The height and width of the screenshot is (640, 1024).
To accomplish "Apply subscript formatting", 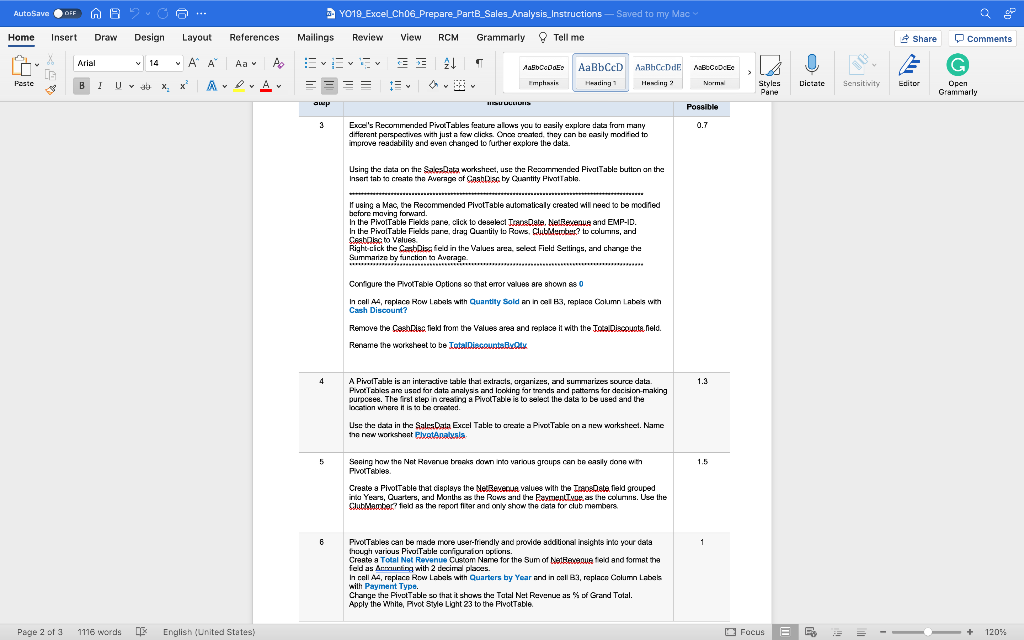I will click(x=162, y=85).
